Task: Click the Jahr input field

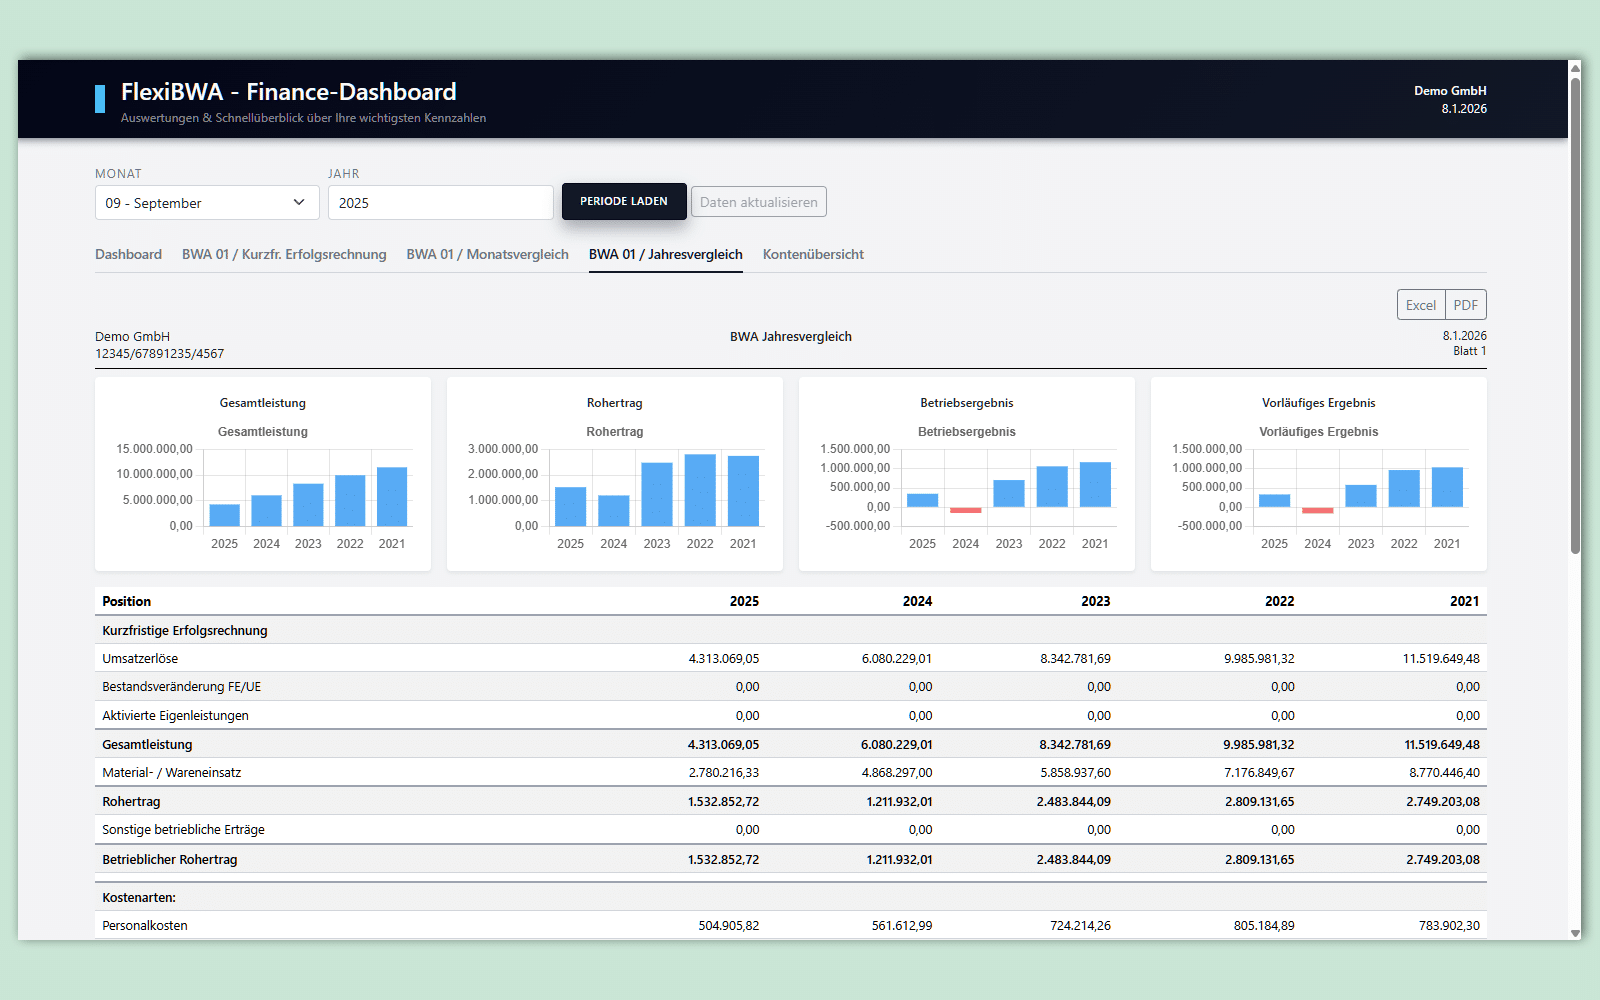Action: (440, 203)
